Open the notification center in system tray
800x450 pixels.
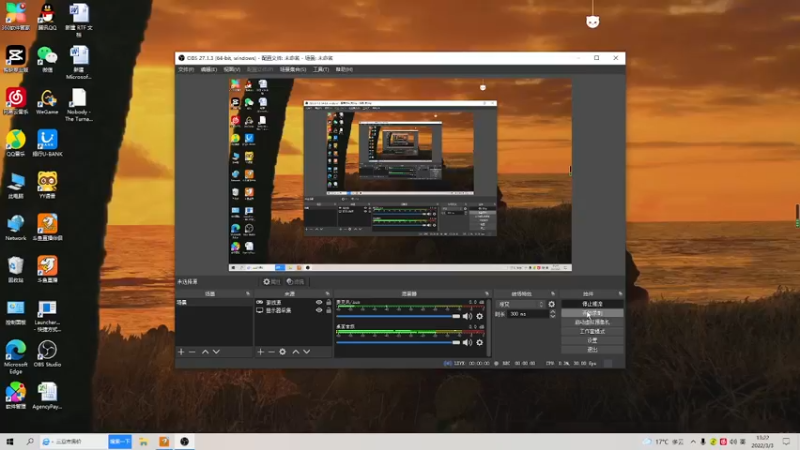point(786,442)
